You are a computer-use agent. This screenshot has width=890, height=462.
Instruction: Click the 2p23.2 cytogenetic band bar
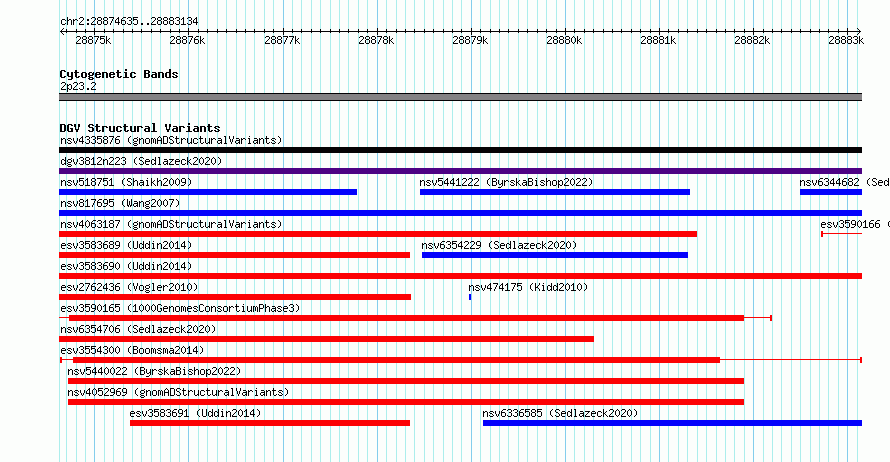coord(460,97)
